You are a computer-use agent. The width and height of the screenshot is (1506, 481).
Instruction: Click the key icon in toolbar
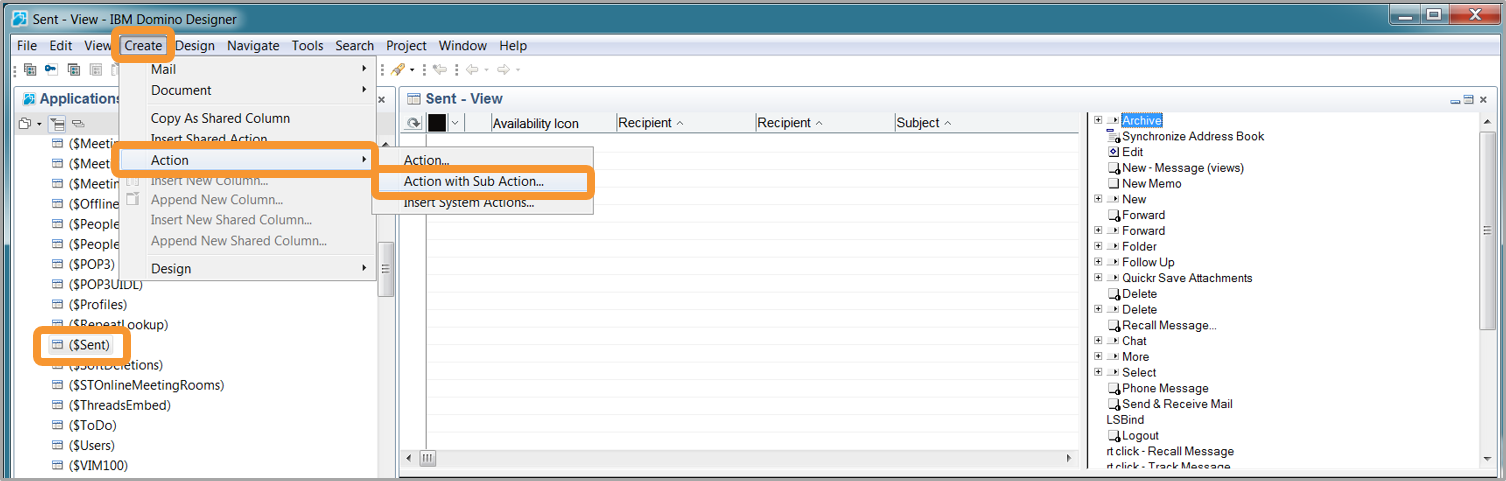(x=51, y=69)
